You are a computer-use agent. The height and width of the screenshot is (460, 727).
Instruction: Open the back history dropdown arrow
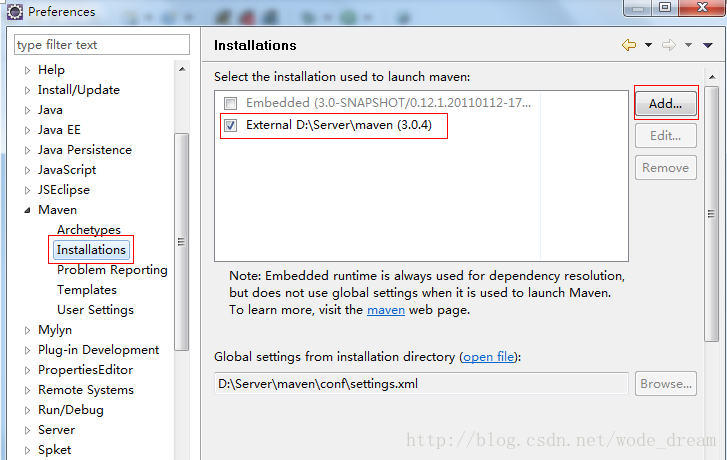pos(648,45)
